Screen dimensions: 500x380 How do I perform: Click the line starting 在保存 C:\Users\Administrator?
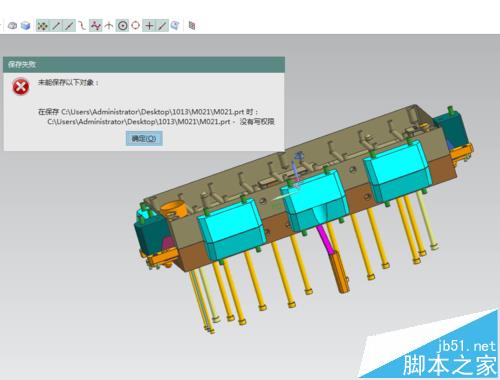click(148, 112)
